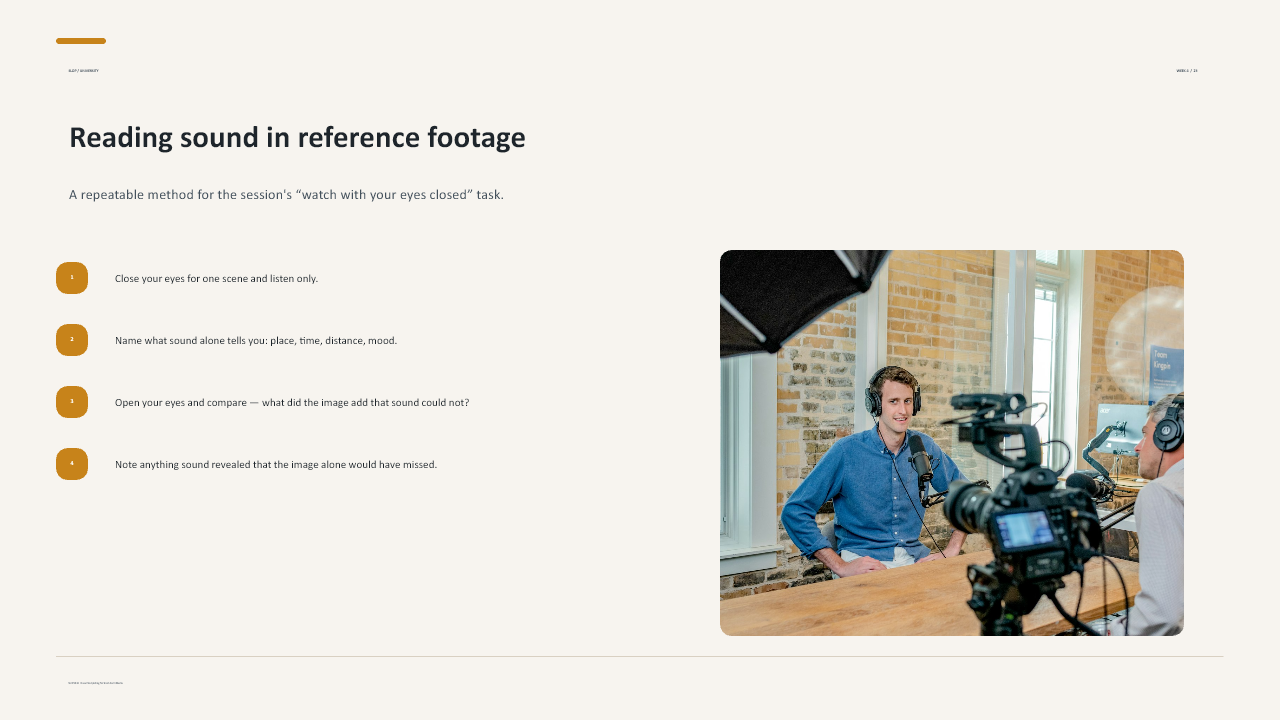Click the small header label on the left

pyautogui.click(x=83, y=71)
